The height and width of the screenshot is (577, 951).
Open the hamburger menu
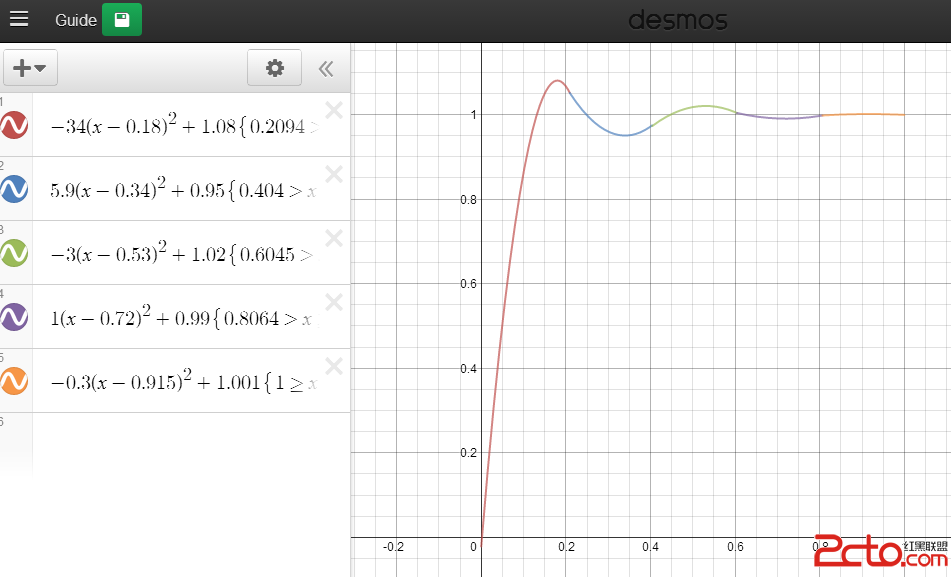click(x=19, y=19)
